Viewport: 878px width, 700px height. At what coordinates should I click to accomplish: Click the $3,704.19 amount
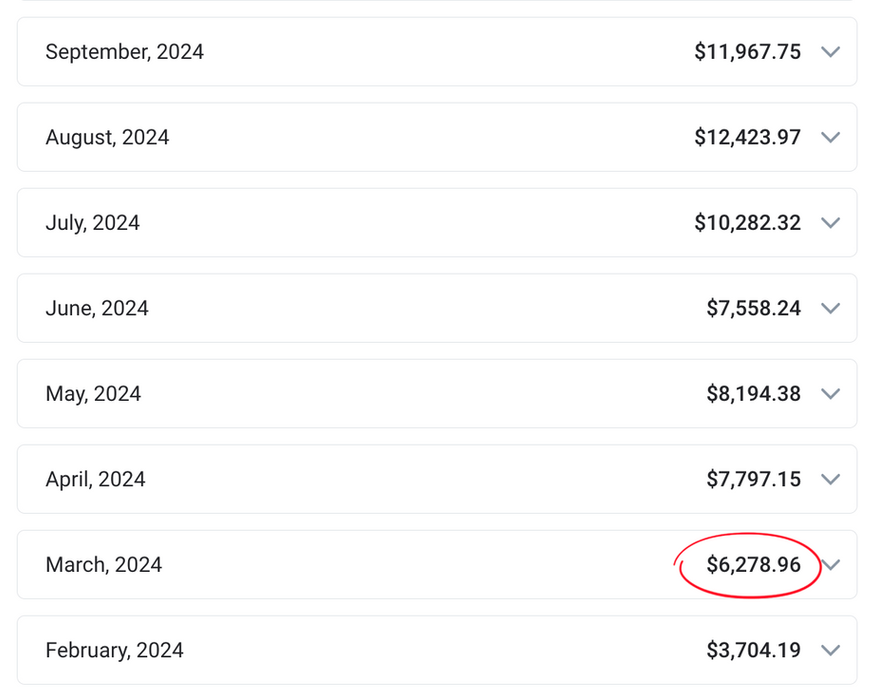(x=753, y=651)
